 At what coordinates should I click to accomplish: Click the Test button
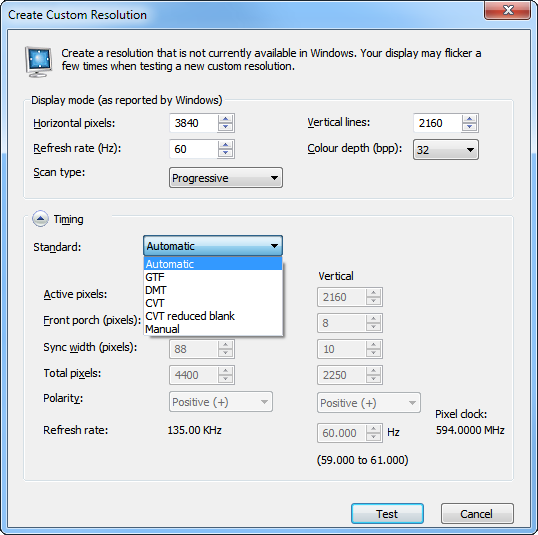387,514
